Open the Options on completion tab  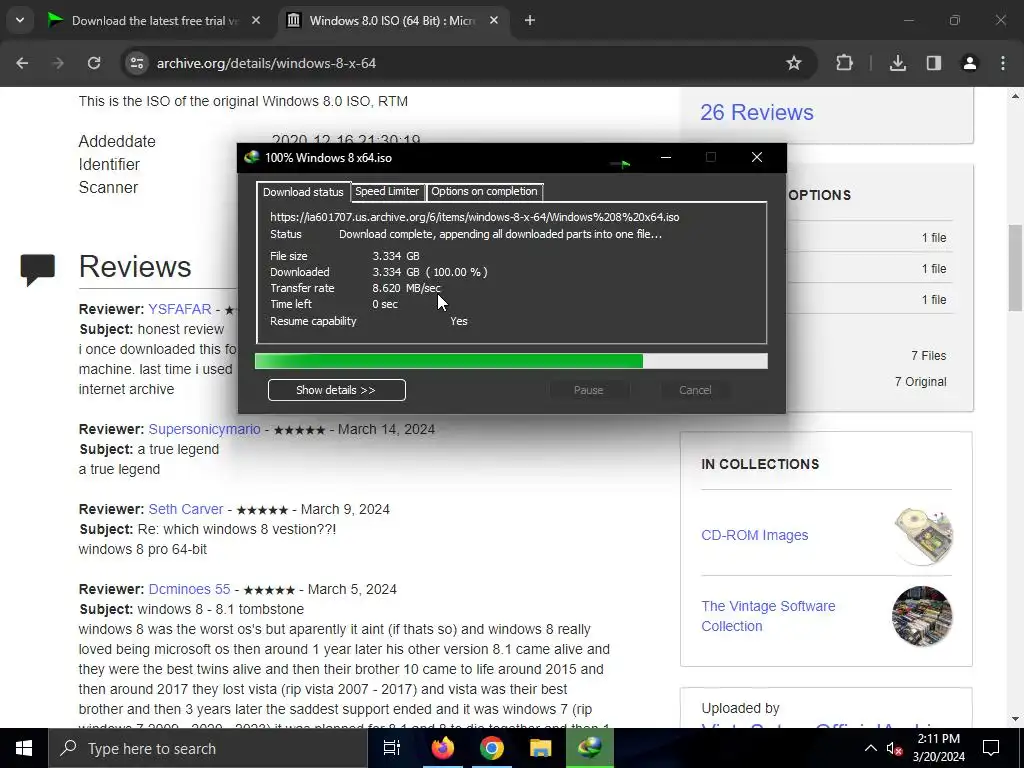pyautogui.click(x=484, y=191)
